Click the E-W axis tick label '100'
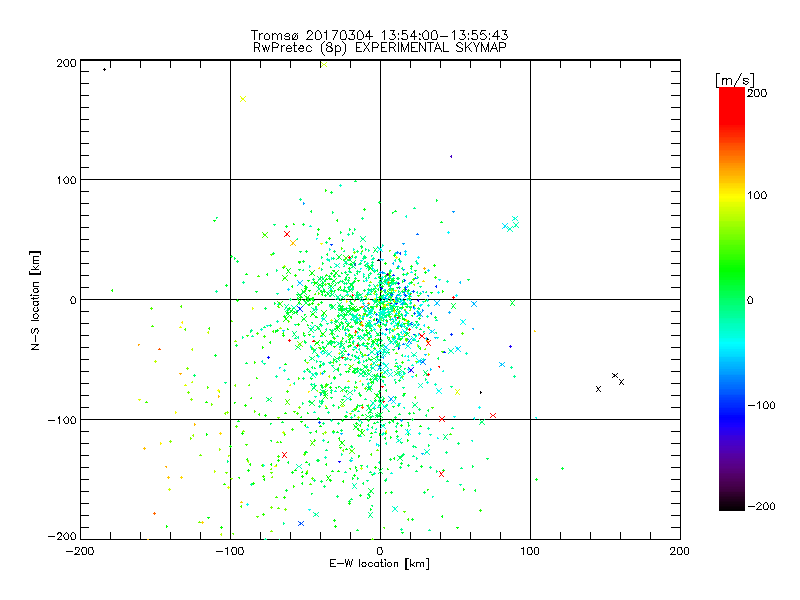Screen dimensions: 800x600 530,551
